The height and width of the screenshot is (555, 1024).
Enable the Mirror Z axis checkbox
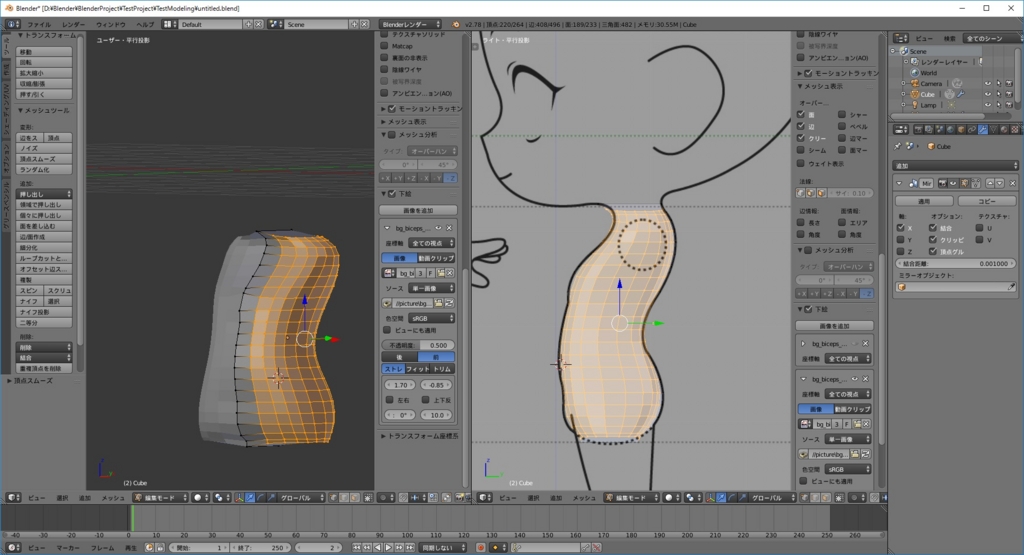tap(901, 251)
